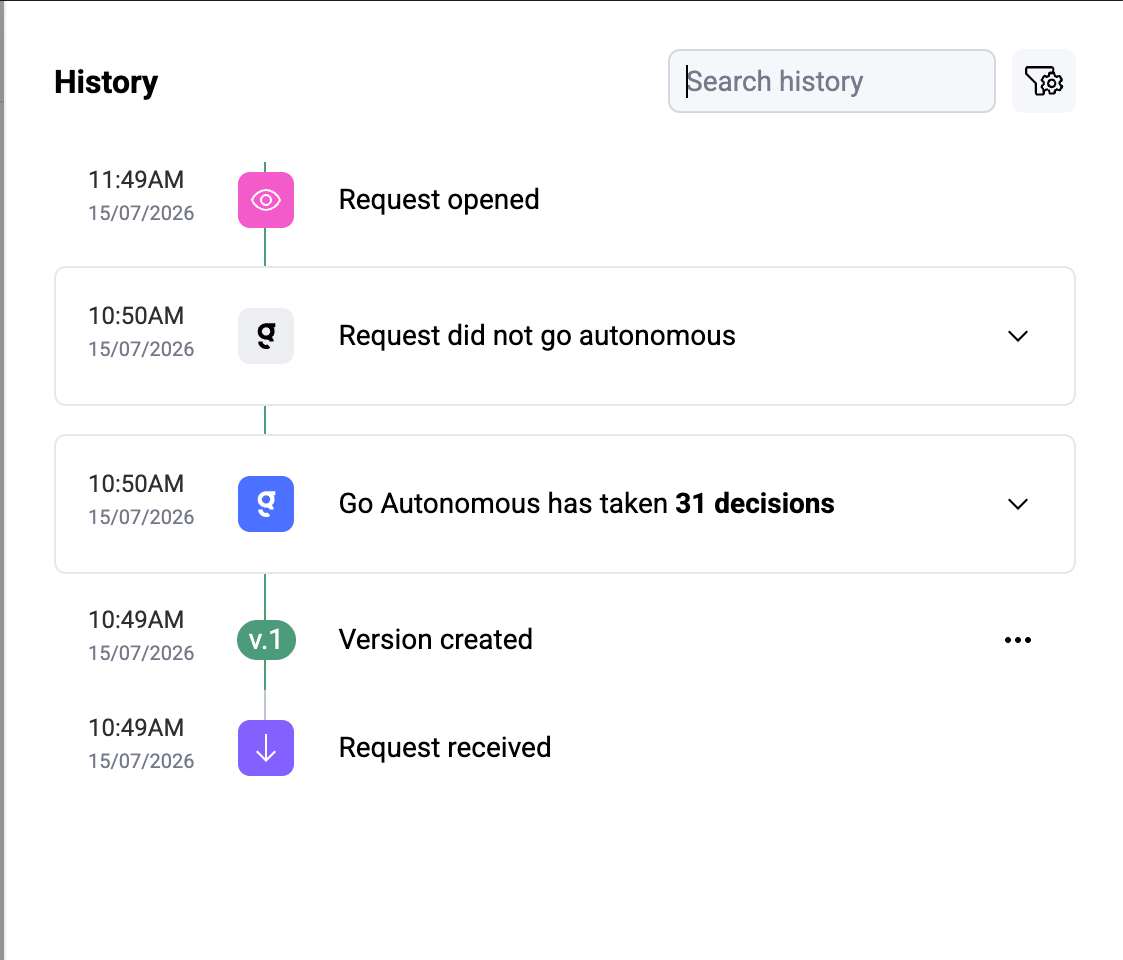This screenshot has height=960, width=1123.
Task: Click the green v.1 version badge
Action: [x=266, y=640]
